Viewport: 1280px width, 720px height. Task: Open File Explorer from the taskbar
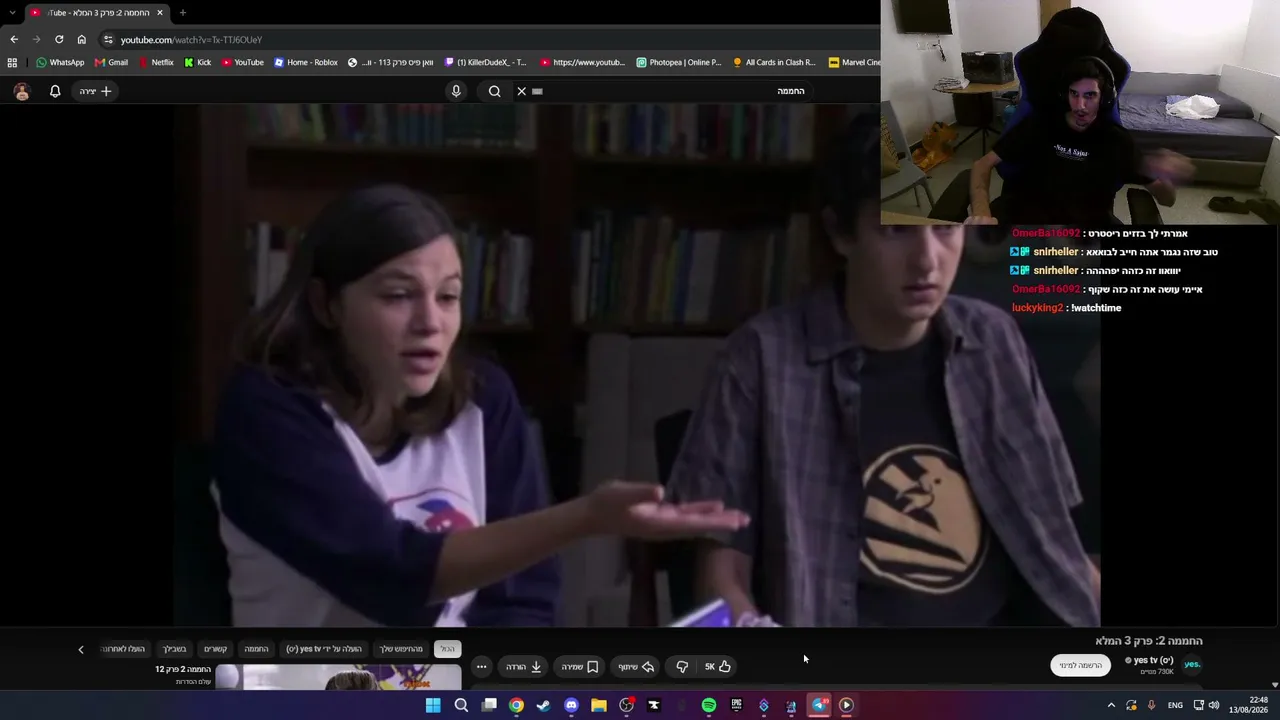(598, 705)
